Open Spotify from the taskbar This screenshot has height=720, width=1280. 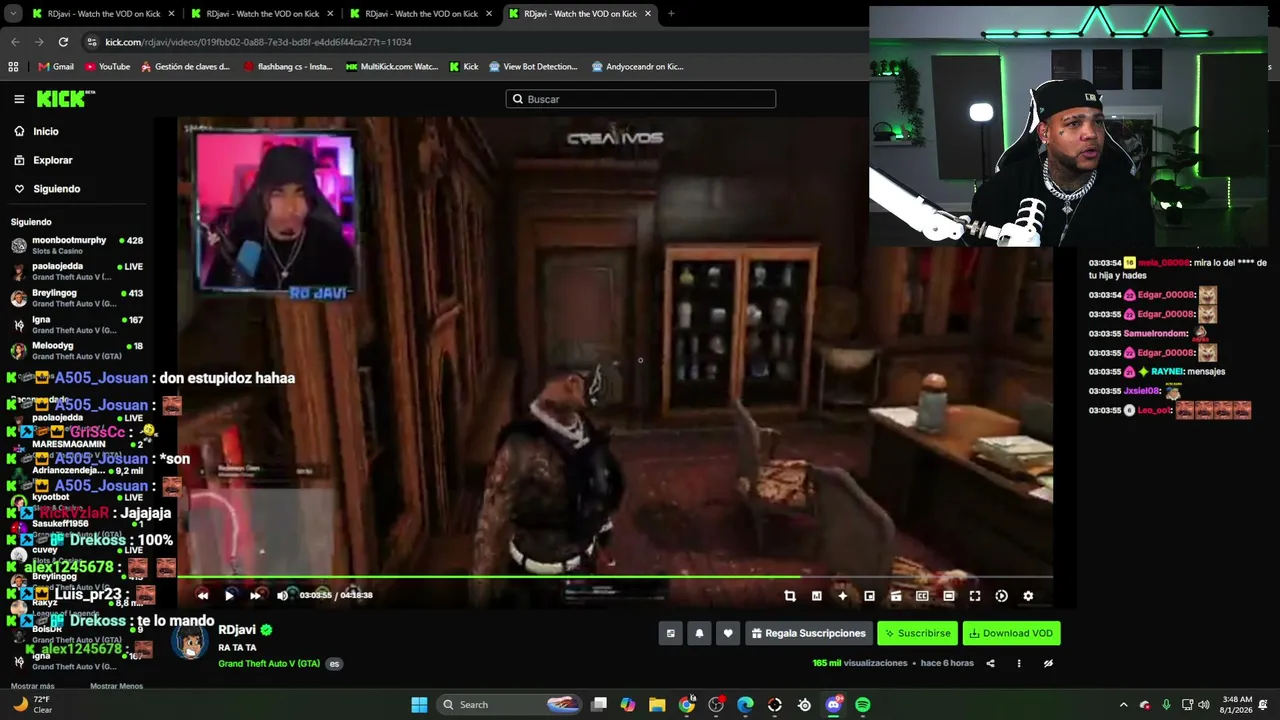point(863,705)
